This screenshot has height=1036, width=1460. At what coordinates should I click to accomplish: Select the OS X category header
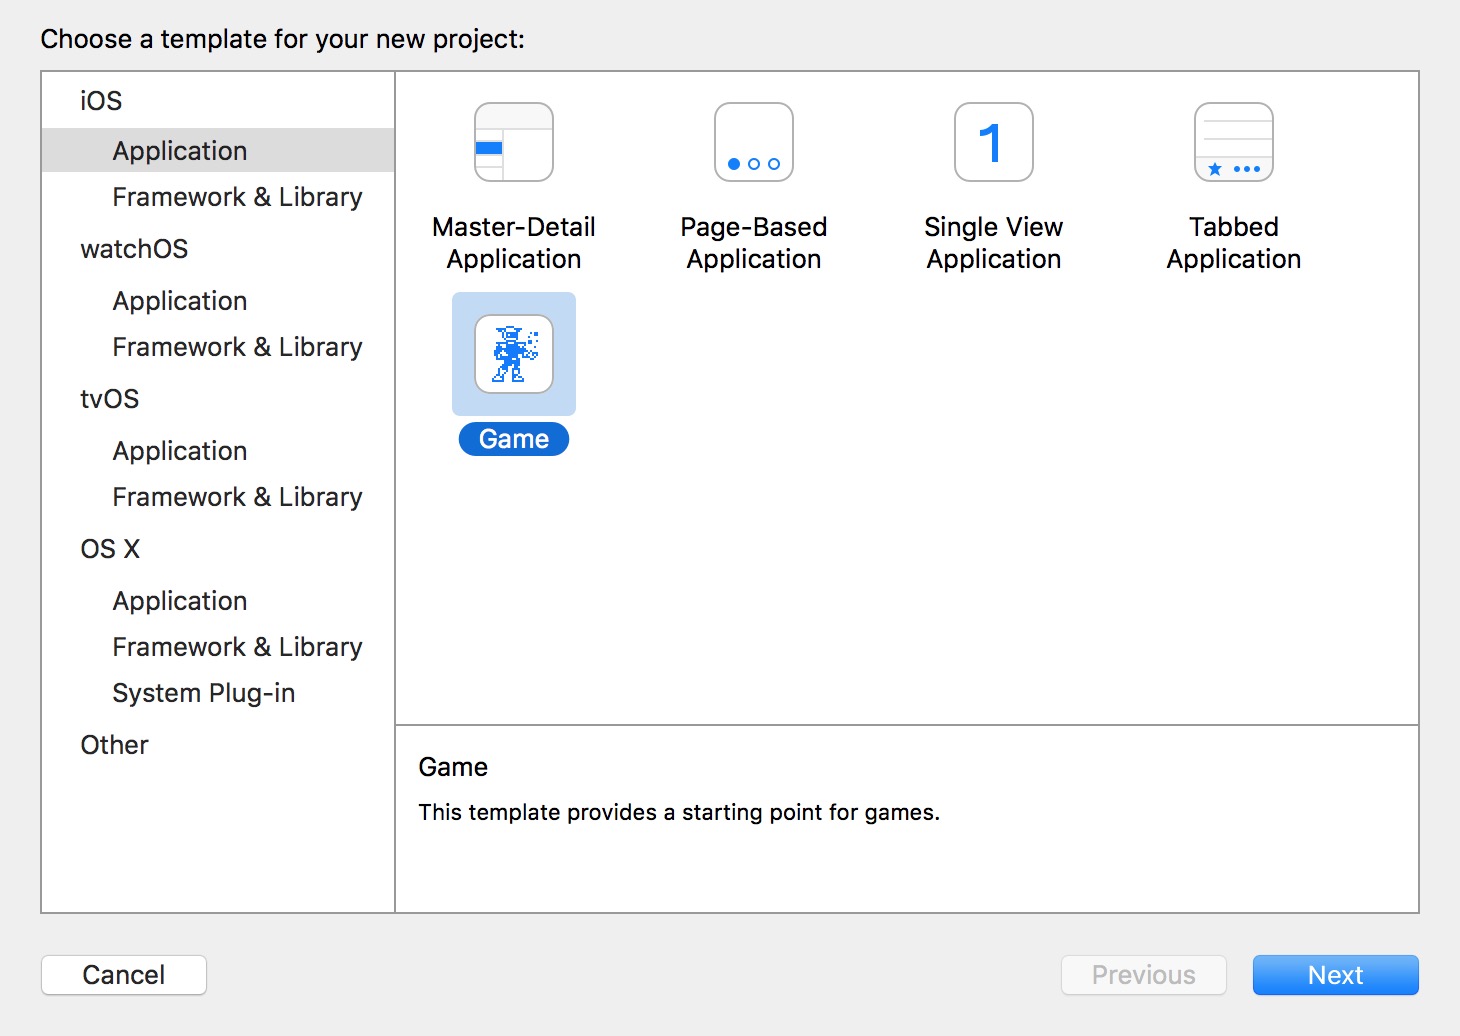(110, 549)
